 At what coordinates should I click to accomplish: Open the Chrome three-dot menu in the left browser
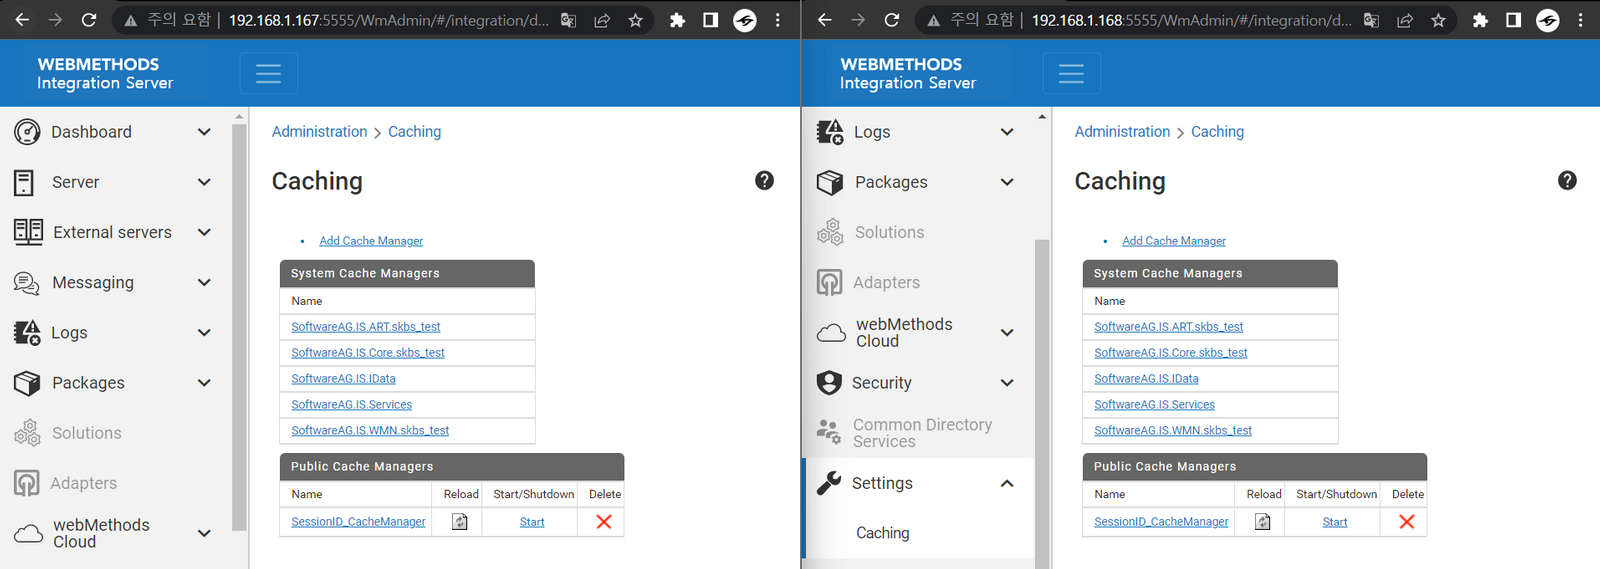778,20
